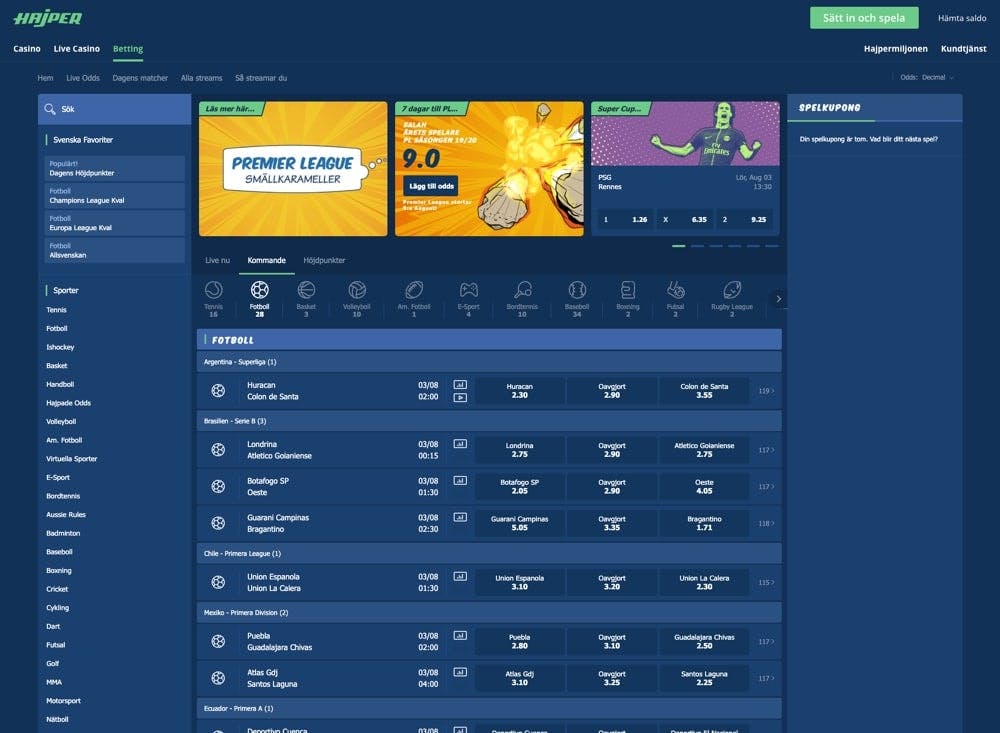Bet on Huracan at odds 2.30
1000x733 pixels.
pos(520,391)
